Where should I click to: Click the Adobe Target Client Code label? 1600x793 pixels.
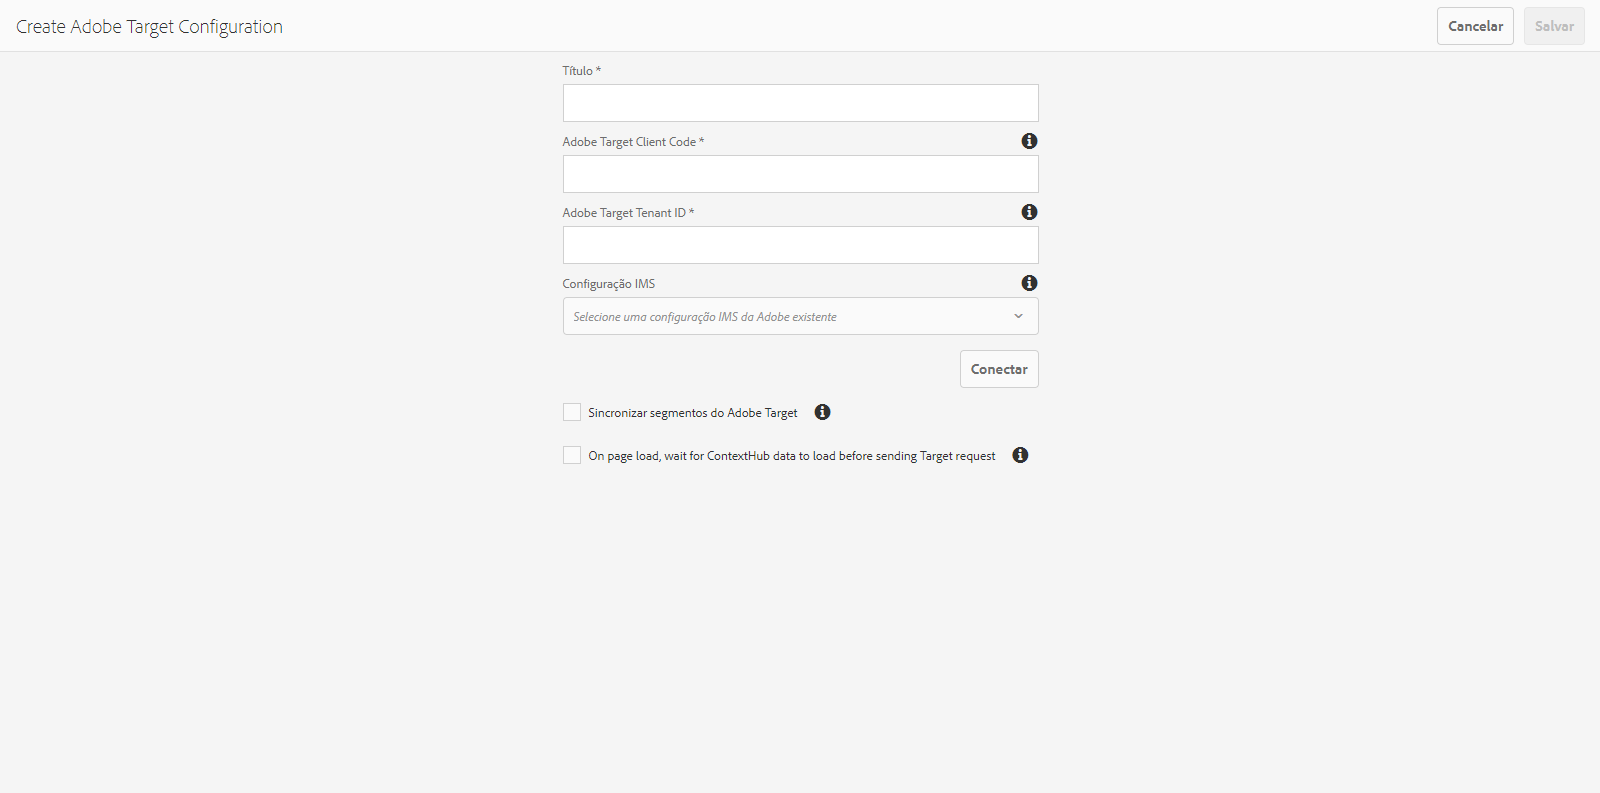click(x=633, y=142)
